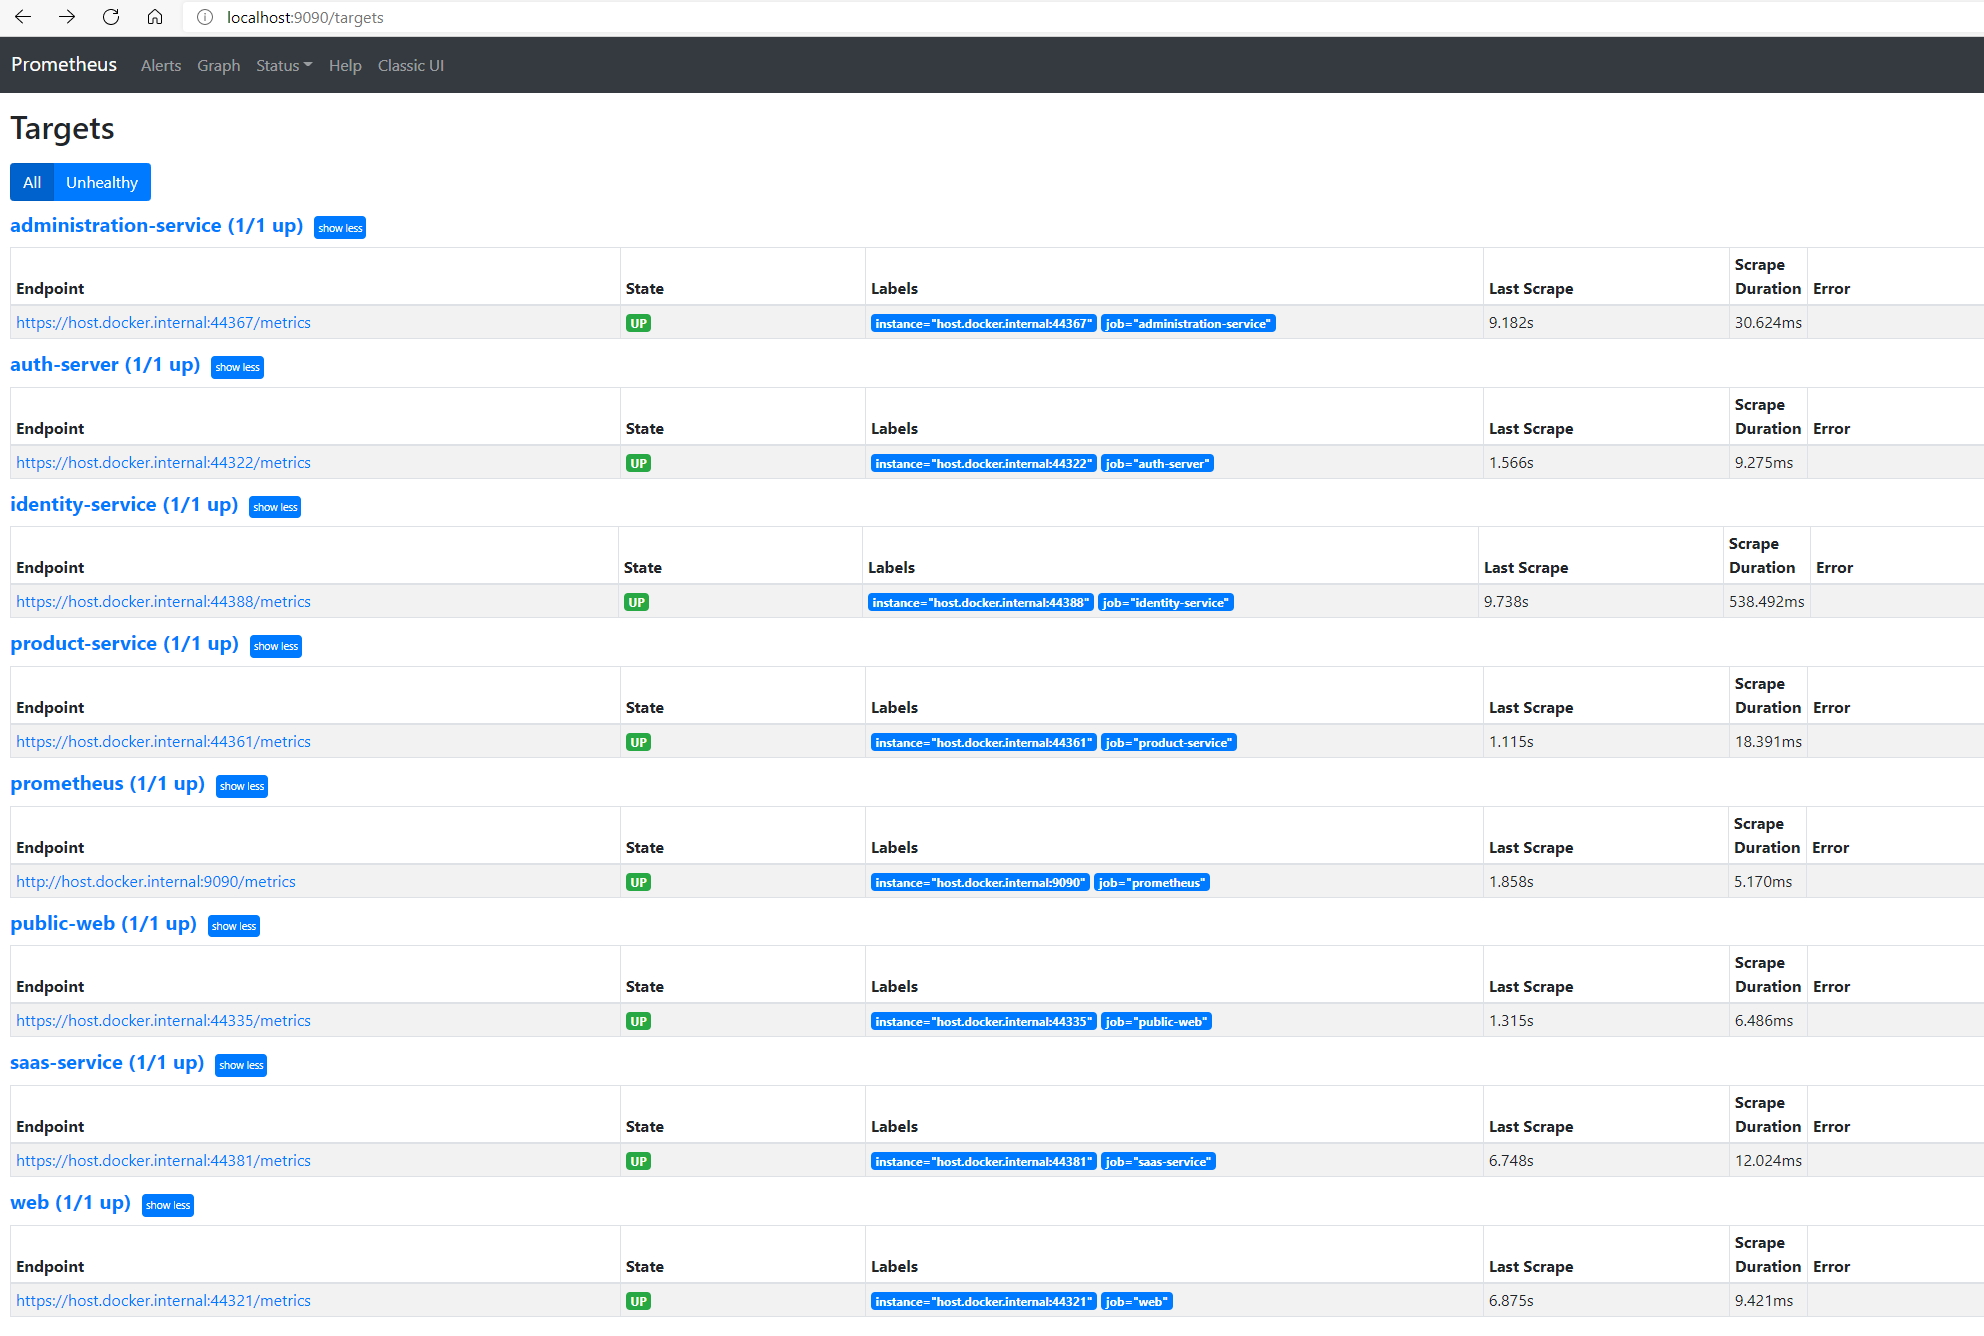Viewport: 1984px width, 1336px height.
Task: Click the localhost:9090/targets address bar
Action: (x=305, y=17)
